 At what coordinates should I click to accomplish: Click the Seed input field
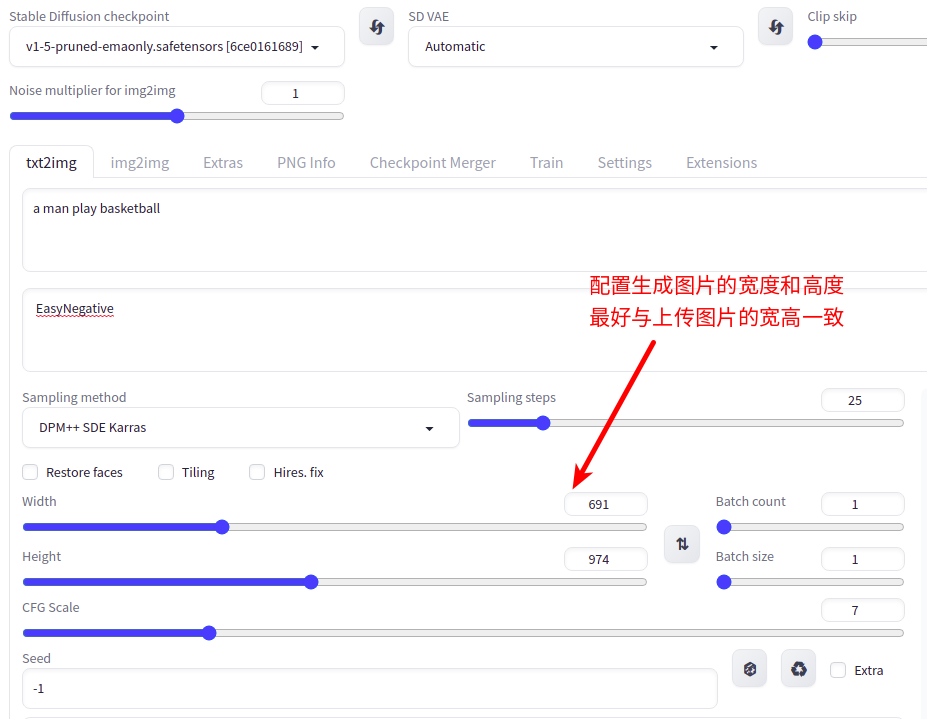370,688
